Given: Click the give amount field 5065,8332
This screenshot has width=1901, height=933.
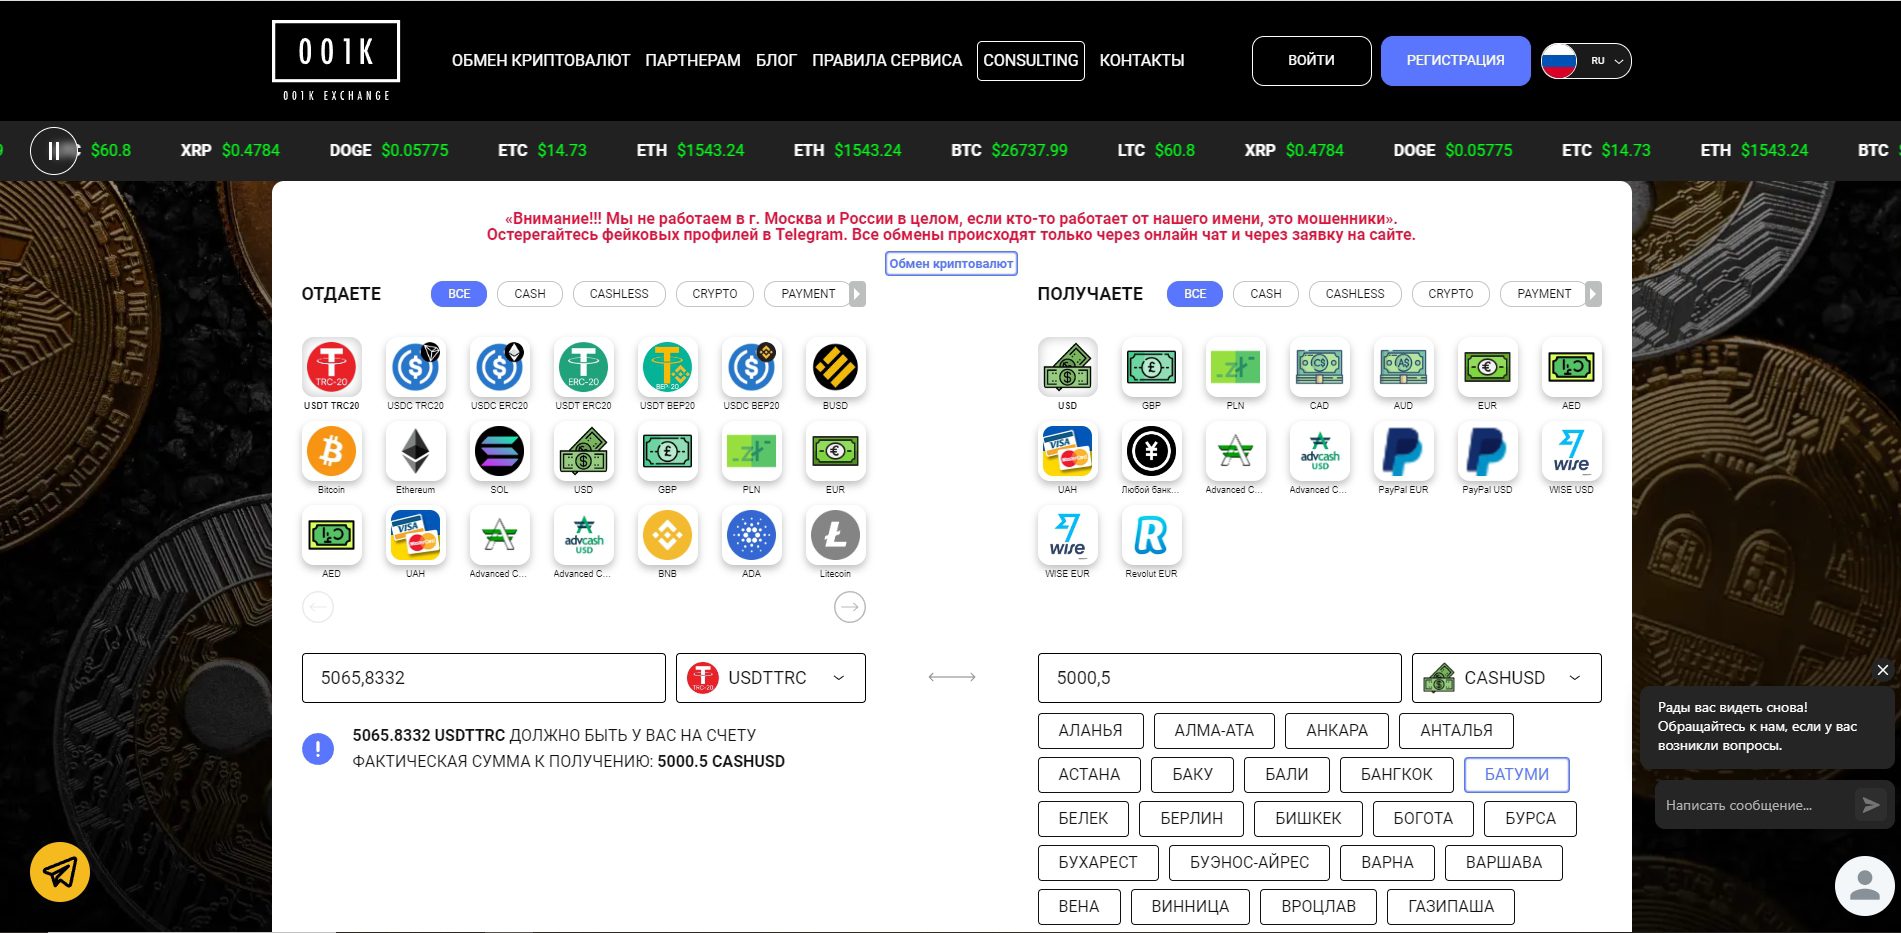Looking at the screenshot, I should click(x=484, y=678).
